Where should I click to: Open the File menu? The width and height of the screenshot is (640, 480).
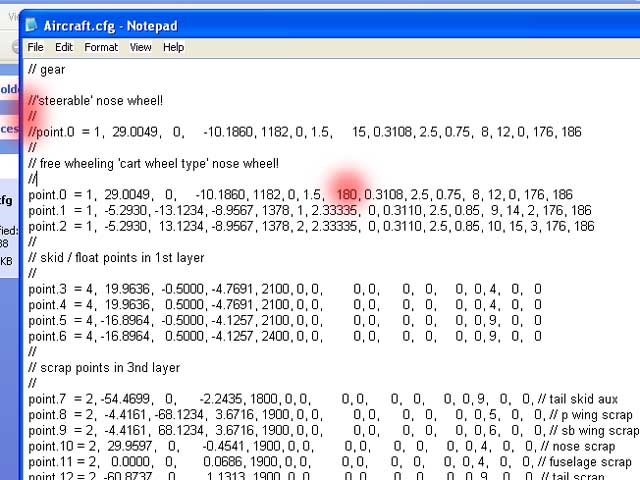pyautogui.click(x=35, y=47)
